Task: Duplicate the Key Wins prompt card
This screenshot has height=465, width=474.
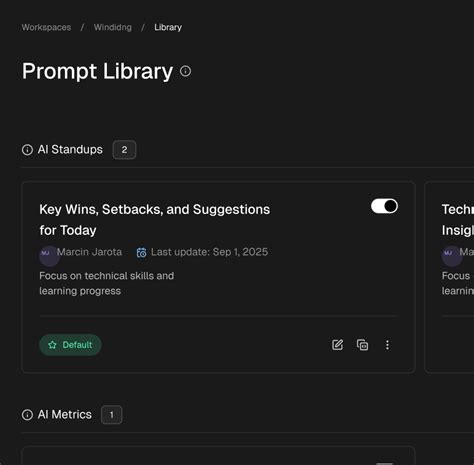Action: (362, 345)
